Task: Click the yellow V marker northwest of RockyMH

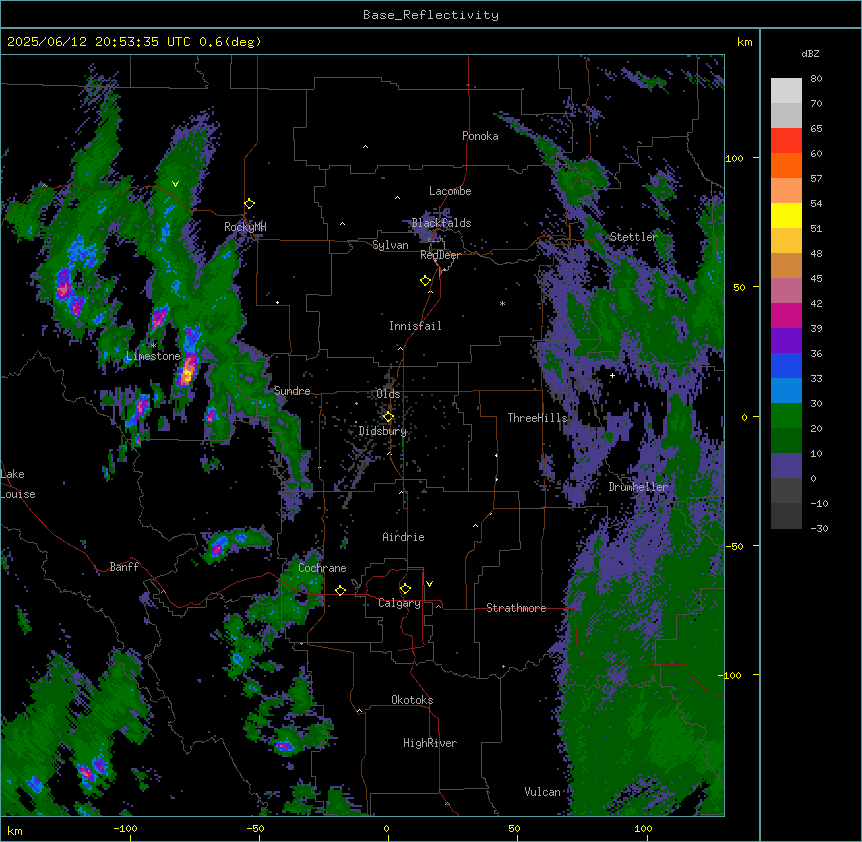Action: pyautogui.click(x=175, y=184)
